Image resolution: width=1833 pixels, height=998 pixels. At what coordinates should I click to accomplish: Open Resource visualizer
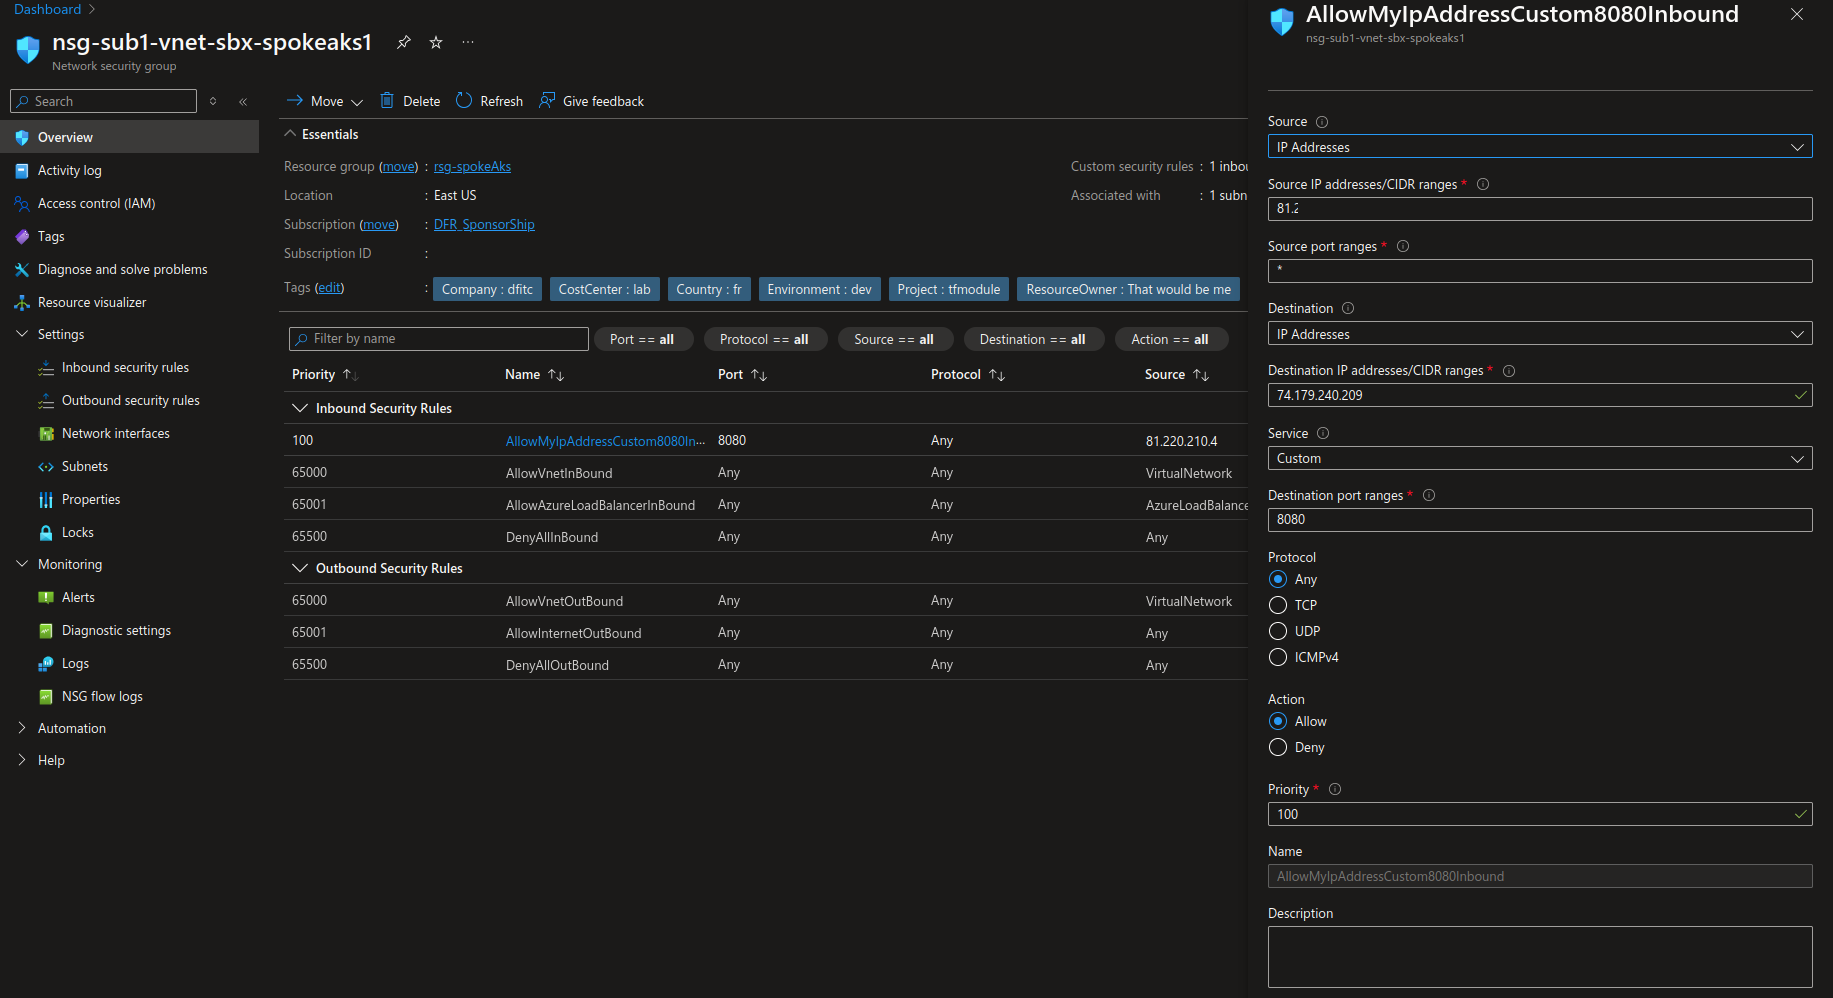tap(92, 302)
